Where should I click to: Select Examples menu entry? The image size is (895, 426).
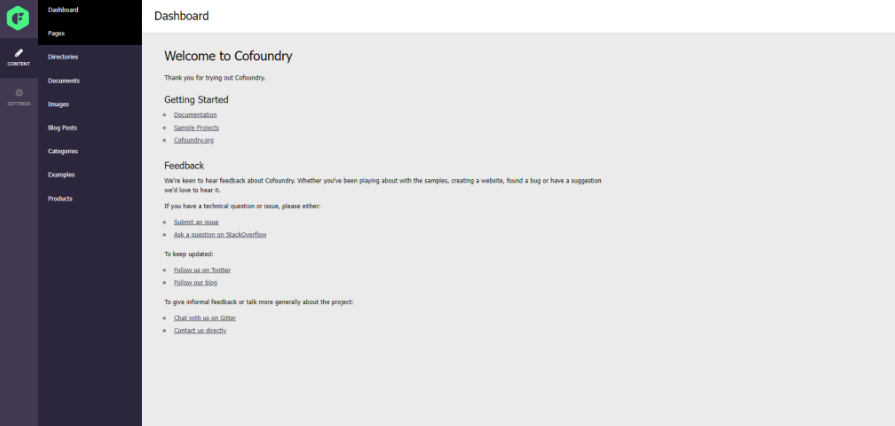pyautogui.click(x=61, y=175)
